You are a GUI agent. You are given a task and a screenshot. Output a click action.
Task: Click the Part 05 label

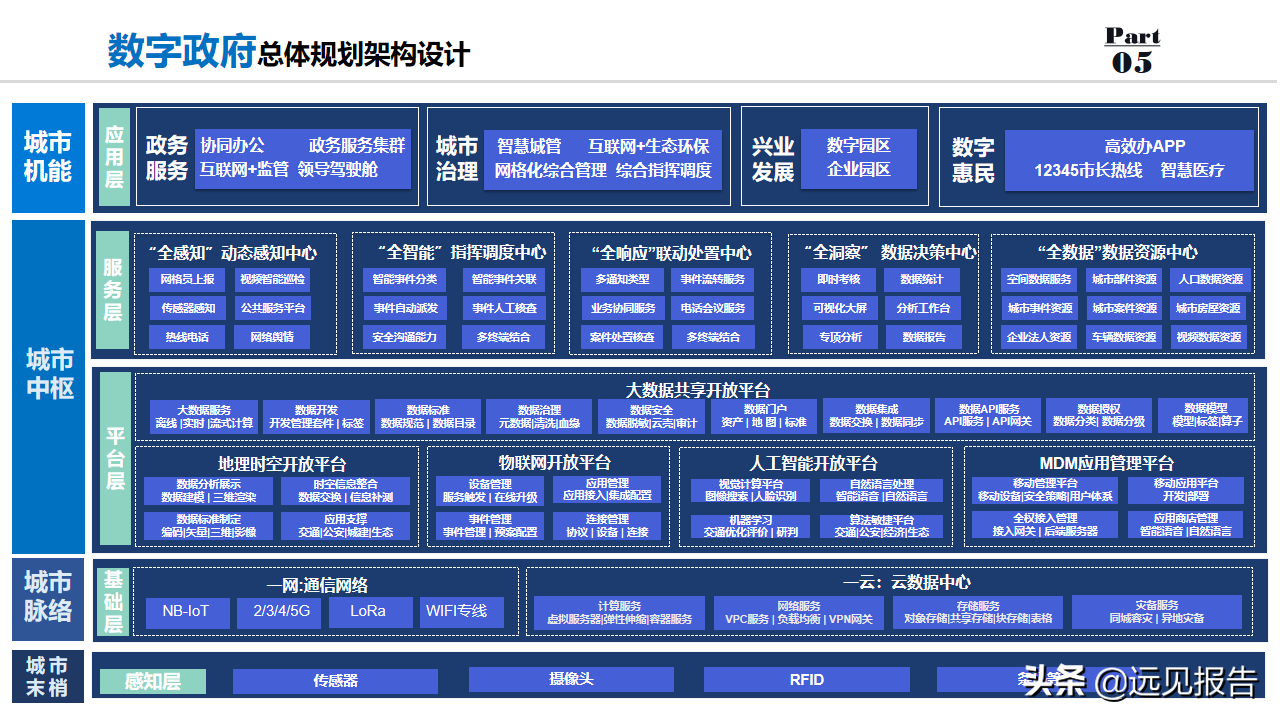(1132, 50)
